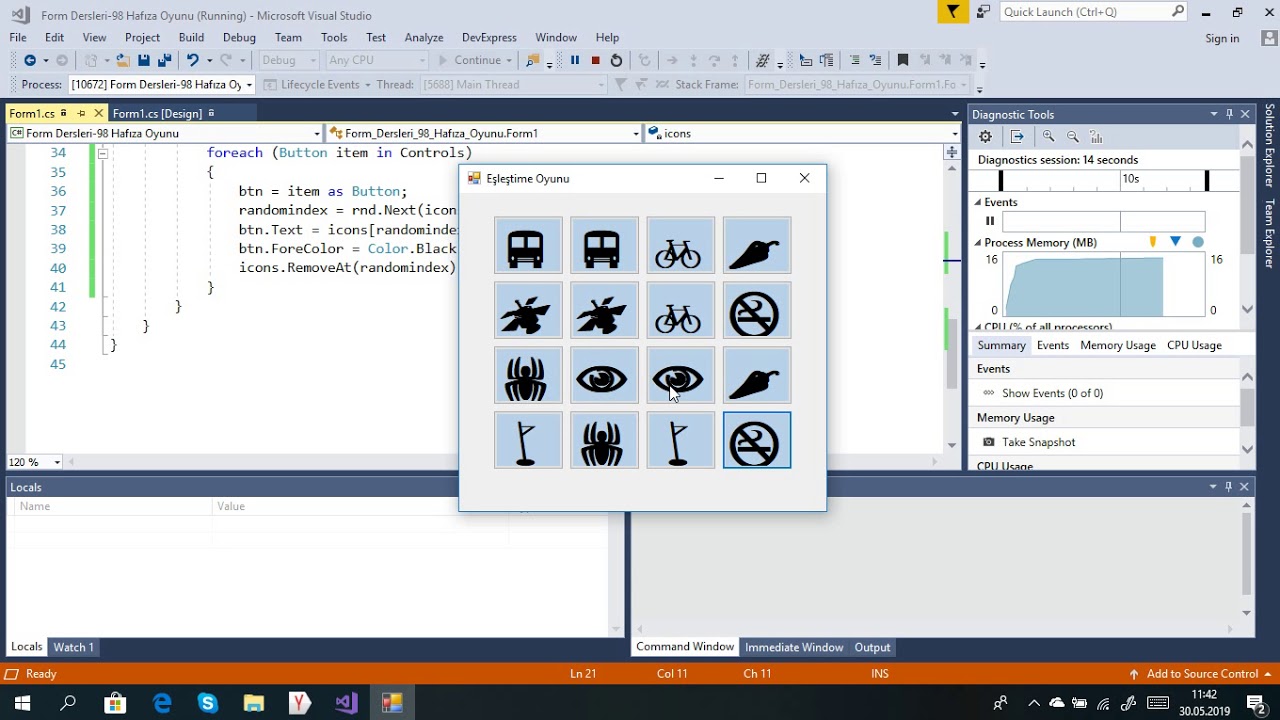Collapse the Events graph section
Screen dimensions: 1280x720
pyautogui.click(x=979, y=202)
